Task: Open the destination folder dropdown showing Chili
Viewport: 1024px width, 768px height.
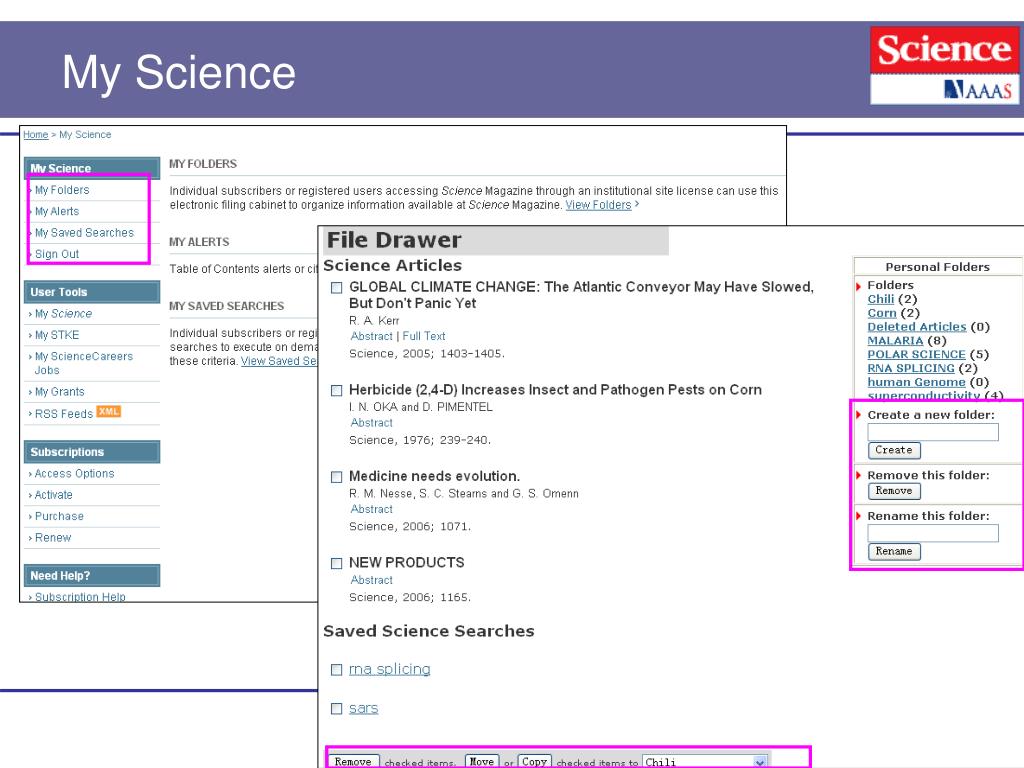Action: point(704,762)
